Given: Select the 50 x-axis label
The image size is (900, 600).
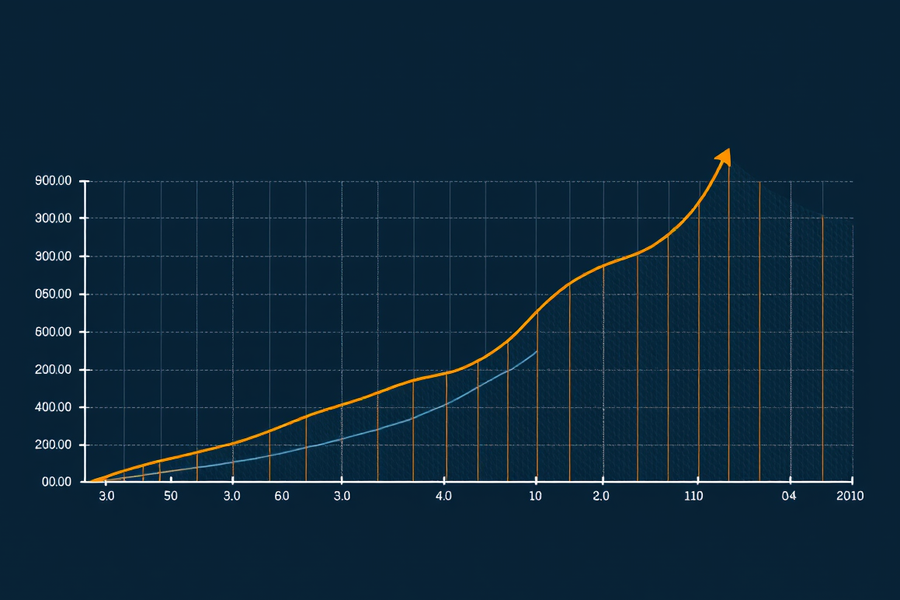Looking at the screenshot, I should (170, 496).
